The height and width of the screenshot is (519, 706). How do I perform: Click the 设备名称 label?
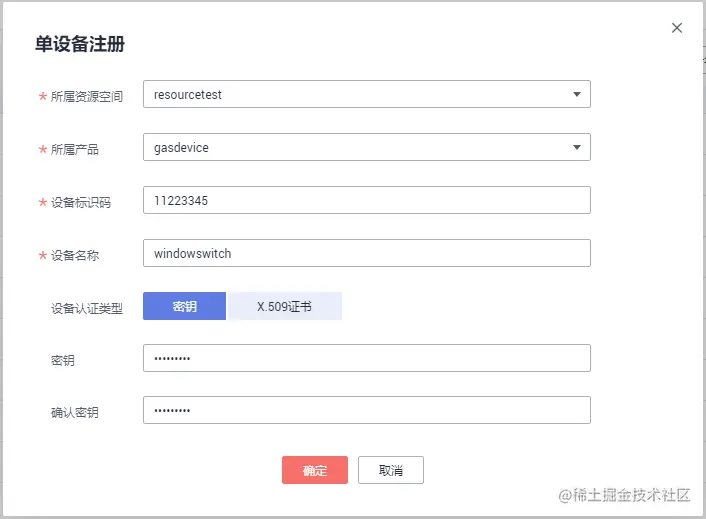coord(75,256)
